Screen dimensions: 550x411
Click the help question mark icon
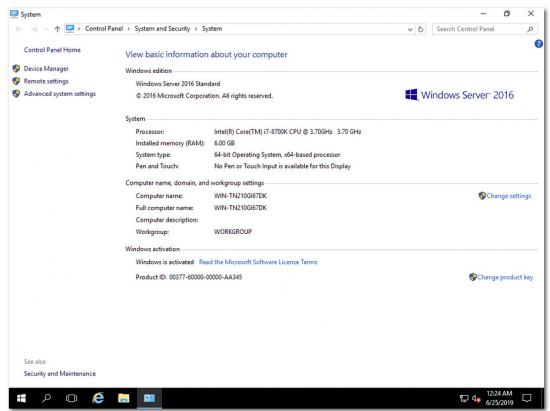[x=538, y=44]
